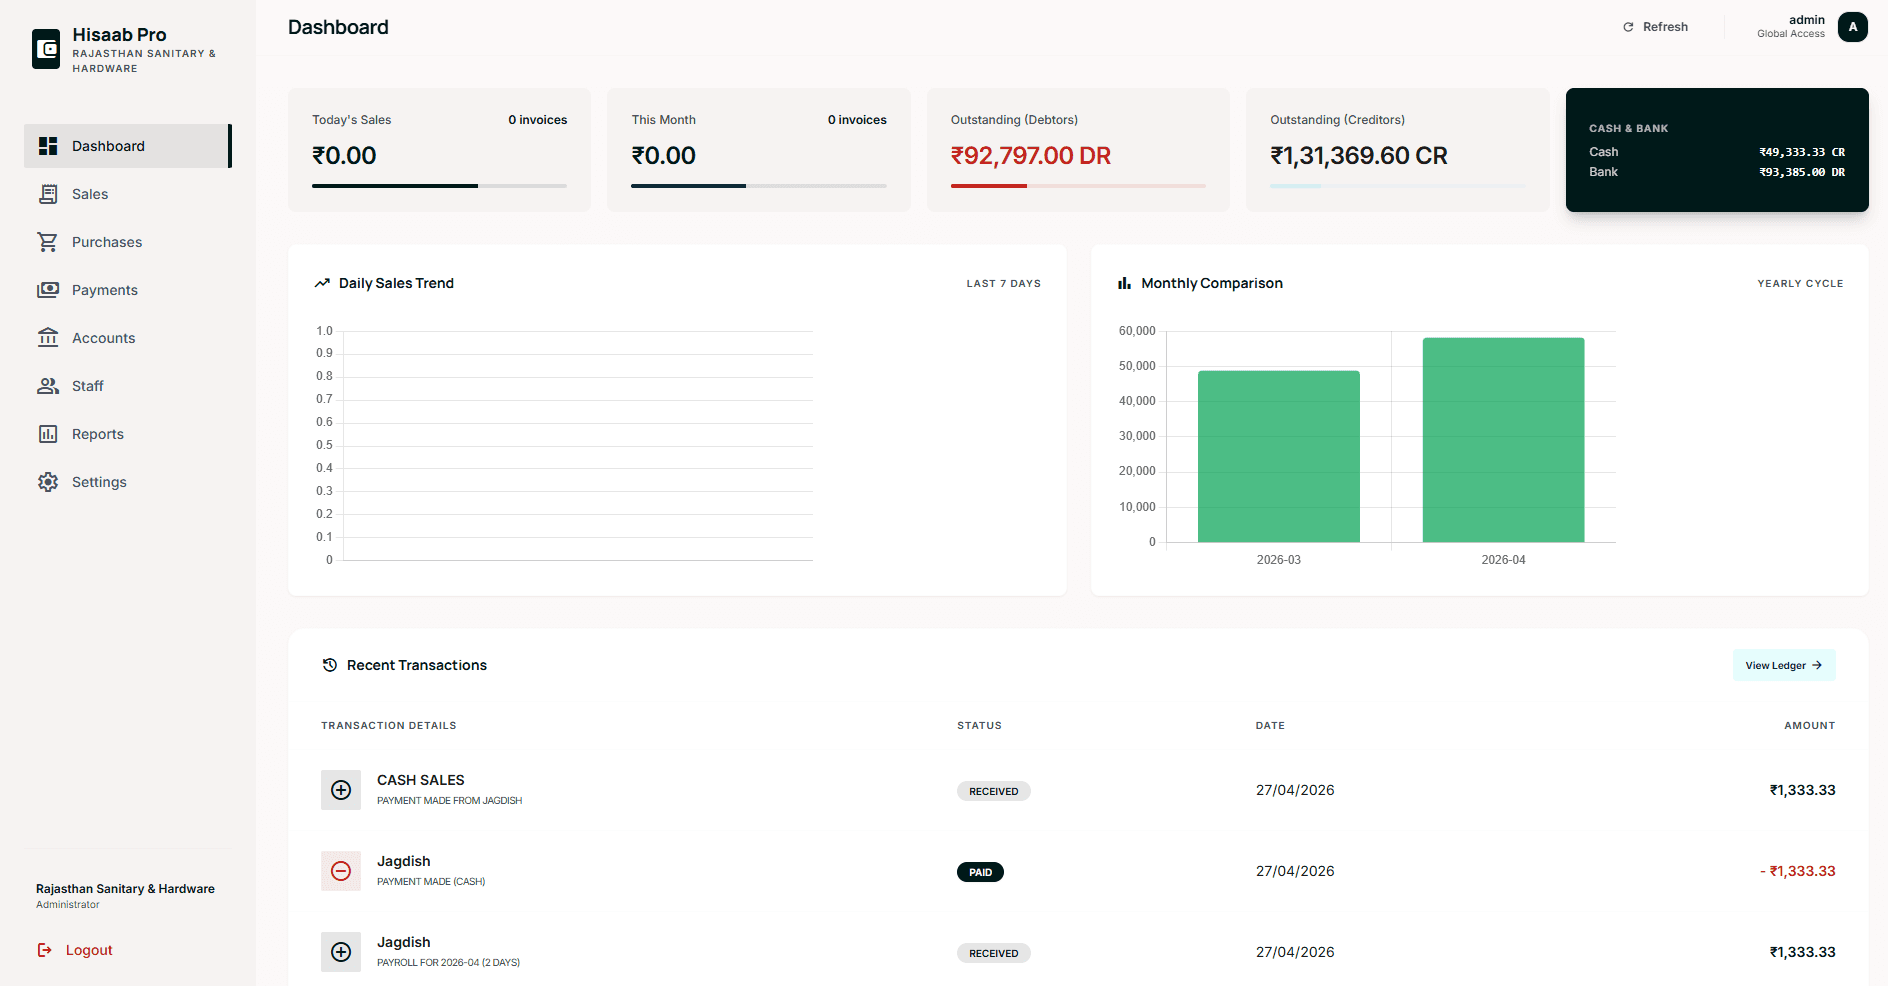Open the Dashboard menu item
This screenshot has width=1888, height=986.
pos(128,146)
